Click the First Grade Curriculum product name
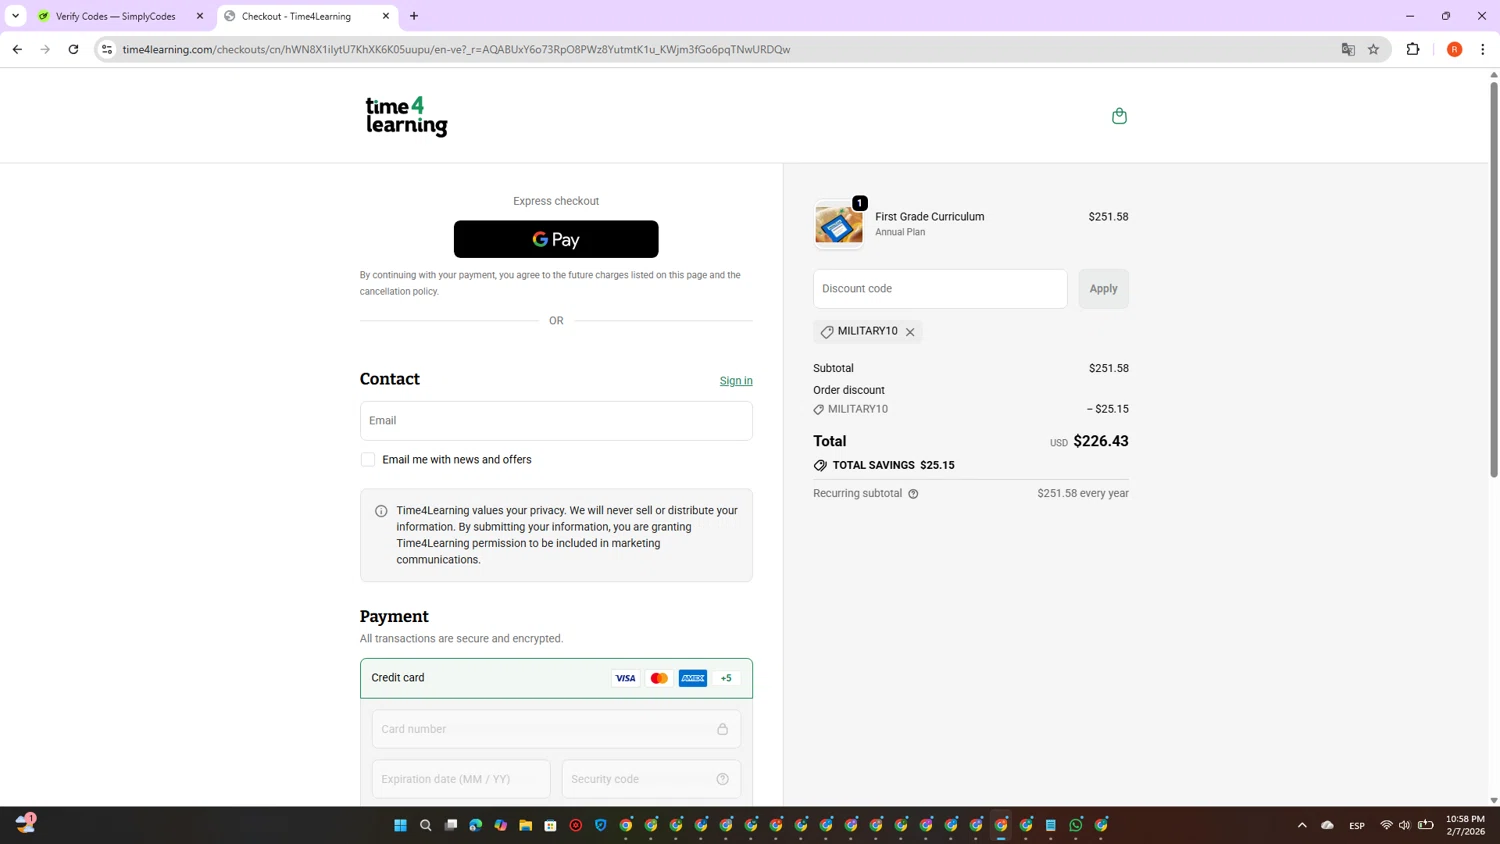 929,217
